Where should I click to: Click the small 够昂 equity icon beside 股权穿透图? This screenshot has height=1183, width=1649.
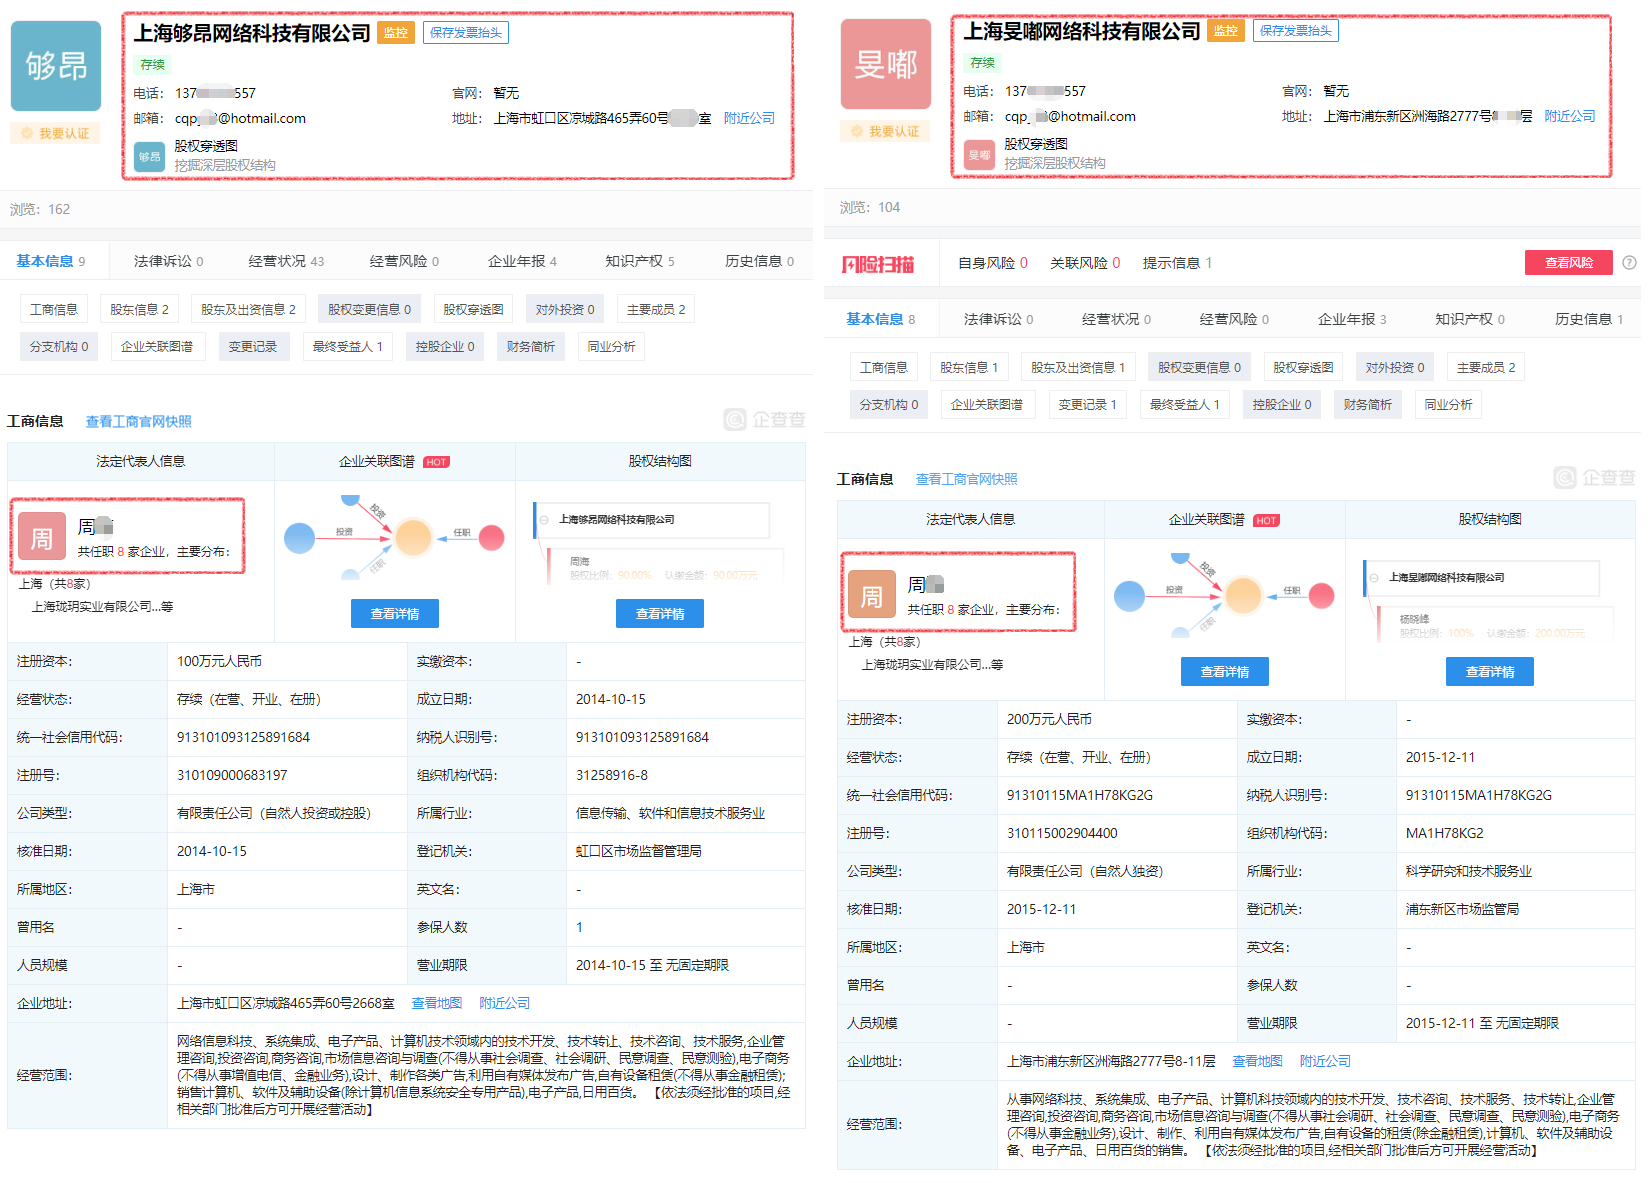tap(150, 156)
